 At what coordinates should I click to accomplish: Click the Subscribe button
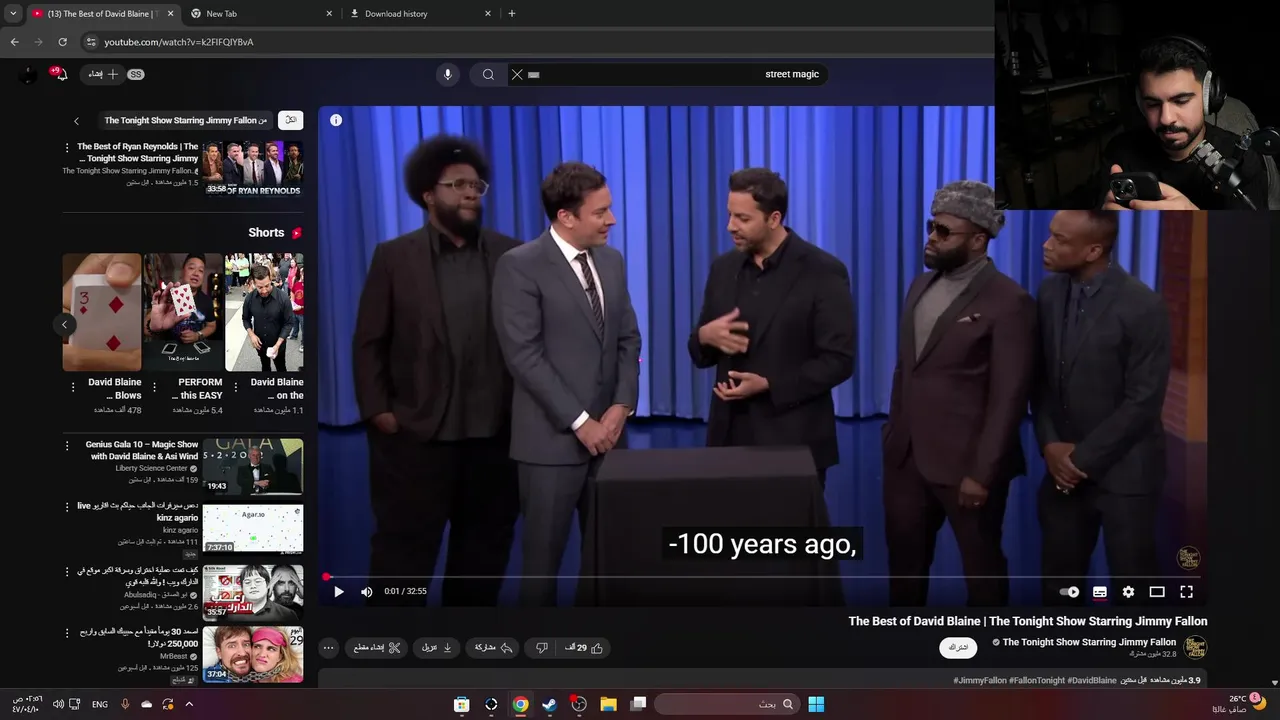(x=958, y=648)
